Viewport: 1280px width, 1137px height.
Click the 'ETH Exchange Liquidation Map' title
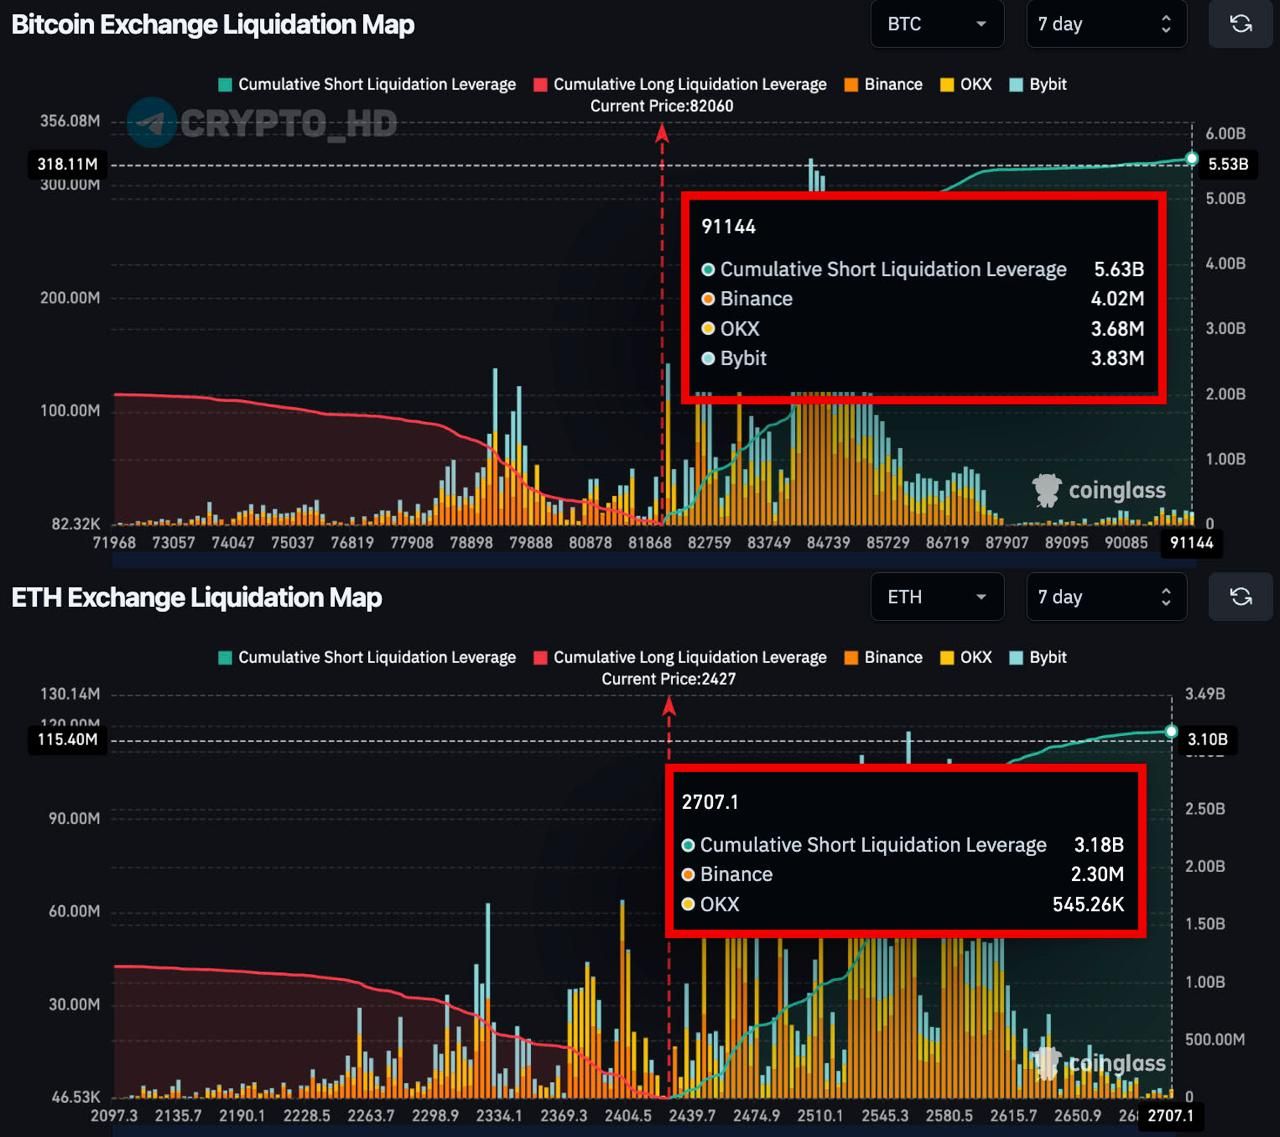(197, 597)
